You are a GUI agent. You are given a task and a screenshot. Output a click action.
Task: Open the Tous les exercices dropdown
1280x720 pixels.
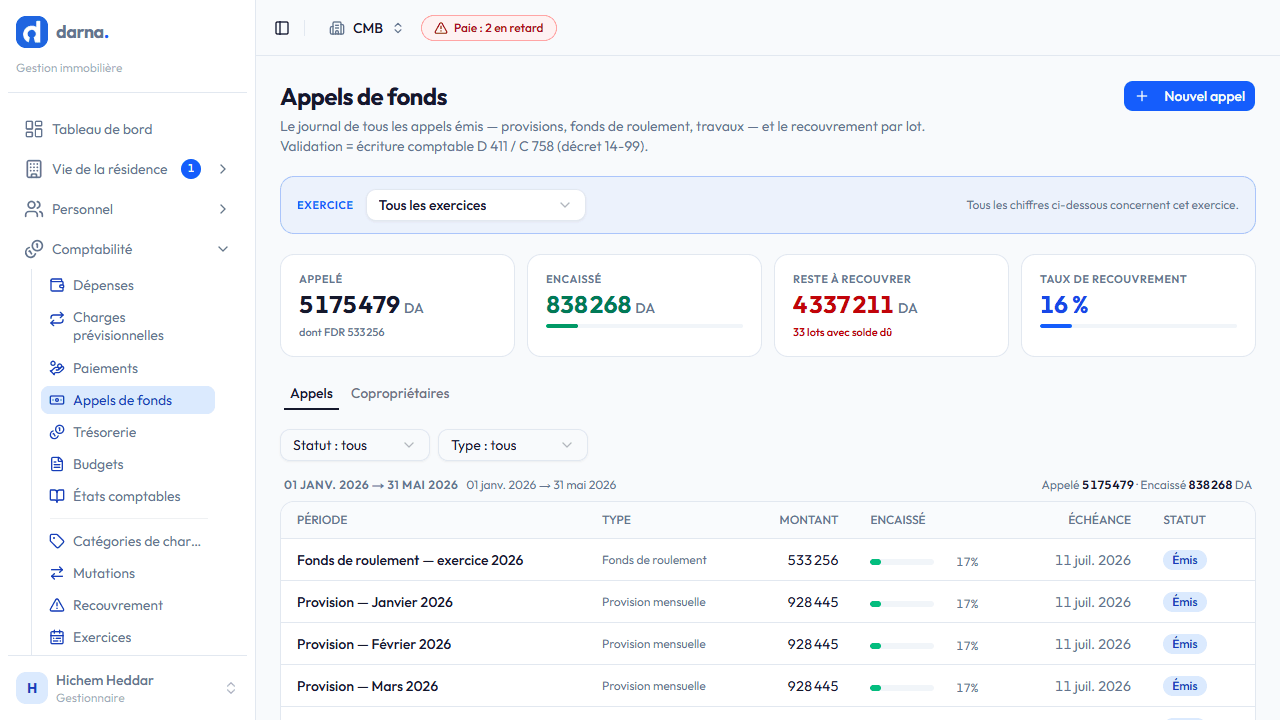(475, 205)
